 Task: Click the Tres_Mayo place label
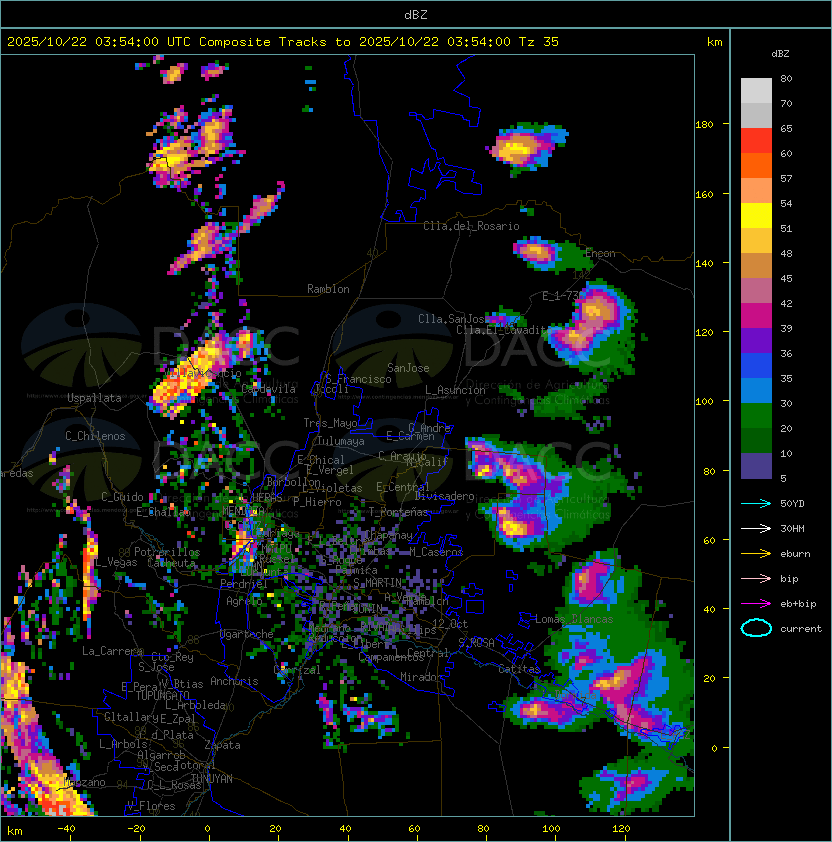click(330, 423)
